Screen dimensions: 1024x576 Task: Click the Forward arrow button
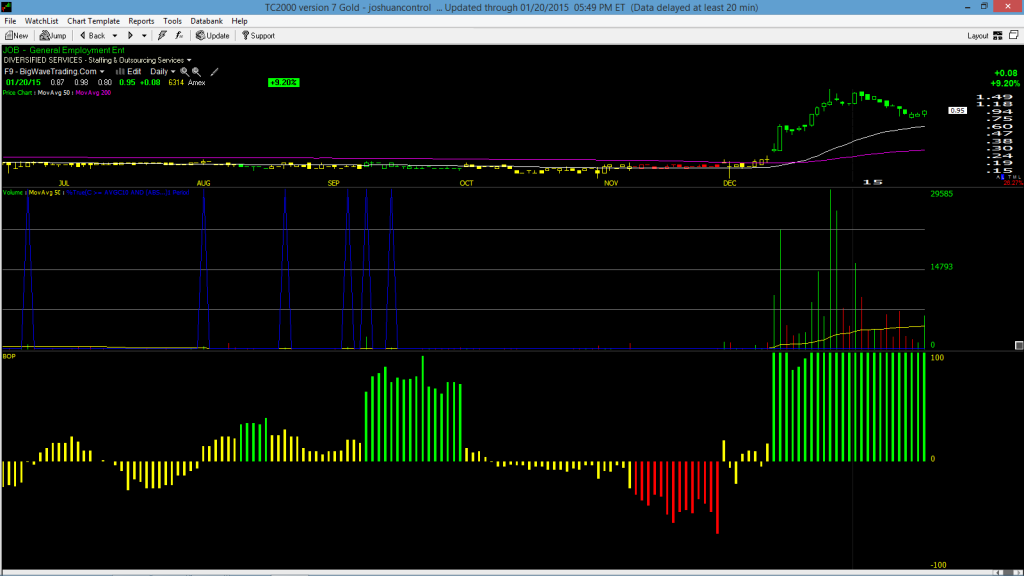coord(130,36)
